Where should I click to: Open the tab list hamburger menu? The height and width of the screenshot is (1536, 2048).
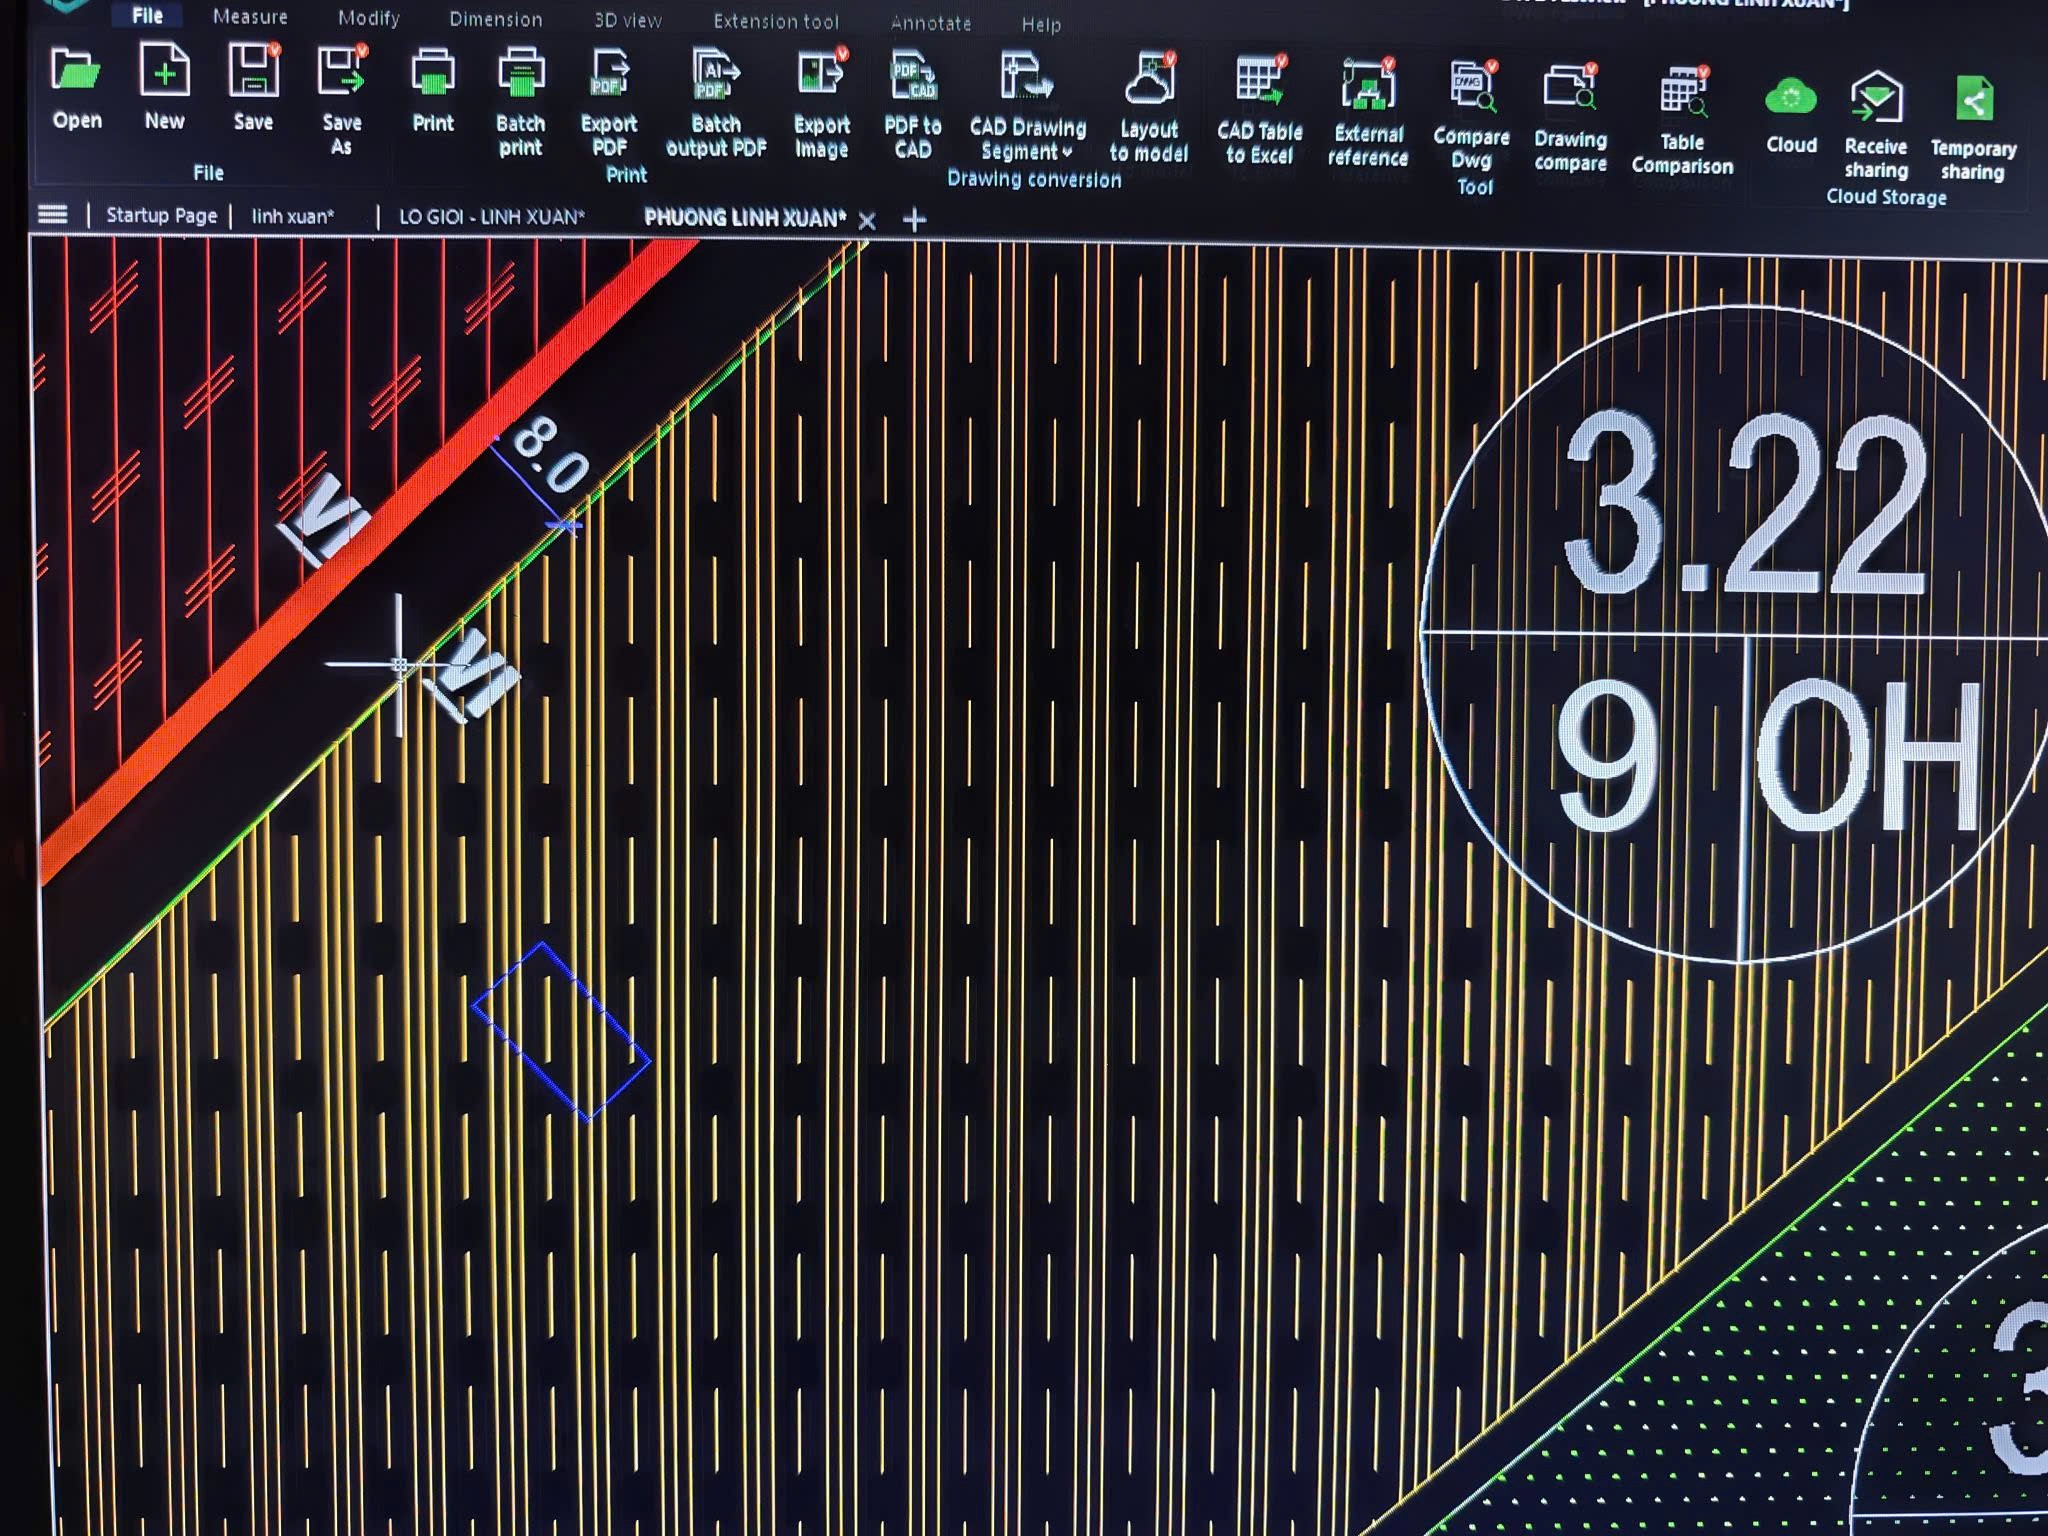pyautogui.click(x=53, y=214)
